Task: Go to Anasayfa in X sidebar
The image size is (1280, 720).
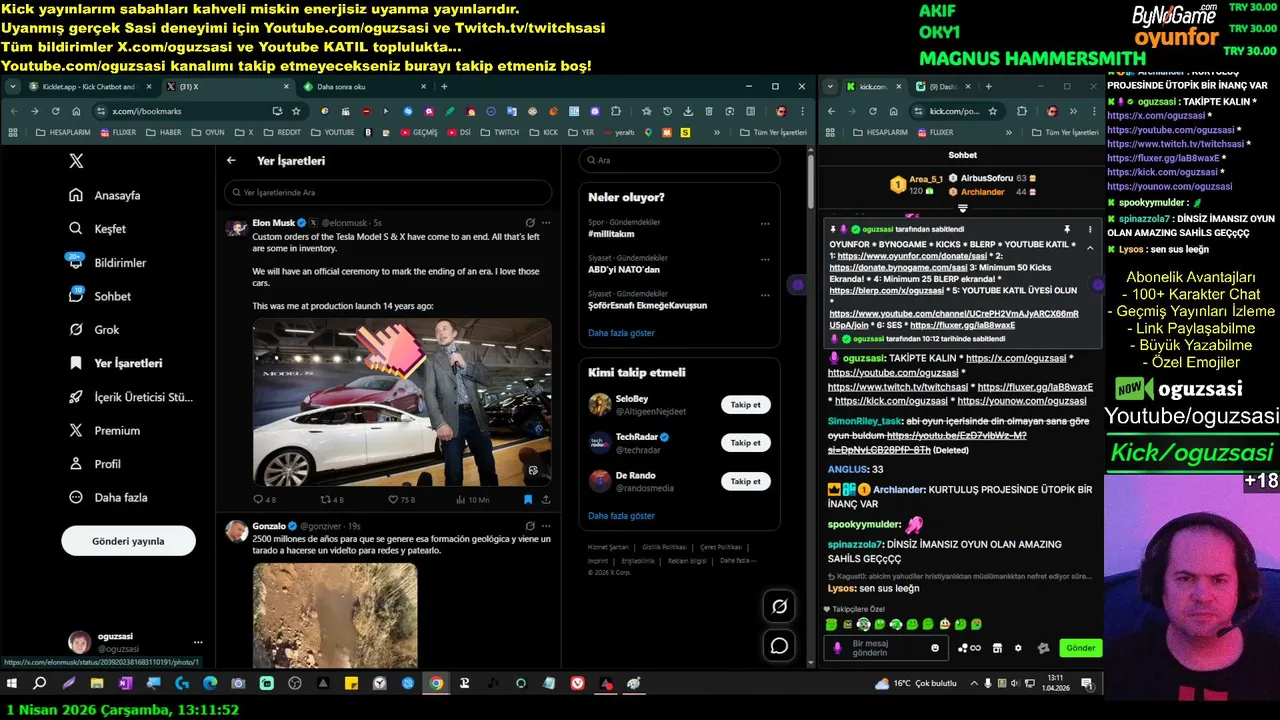Action: point(106,195)
